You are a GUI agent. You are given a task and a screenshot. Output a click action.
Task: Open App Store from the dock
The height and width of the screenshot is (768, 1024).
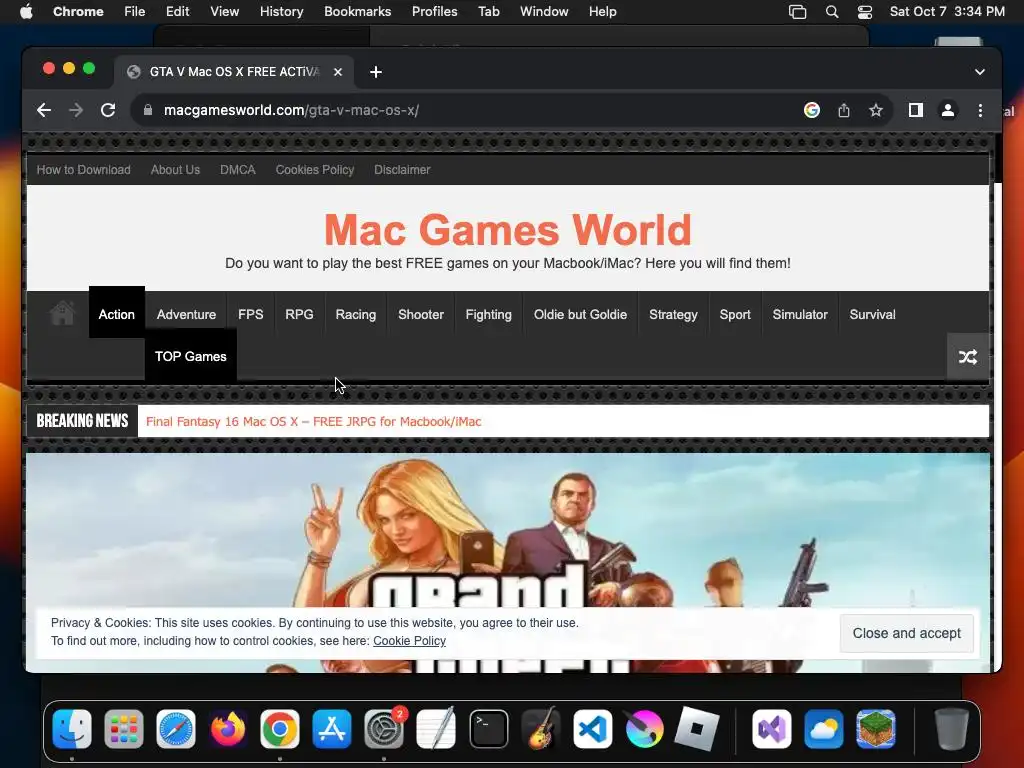click(x=332, y=729)
